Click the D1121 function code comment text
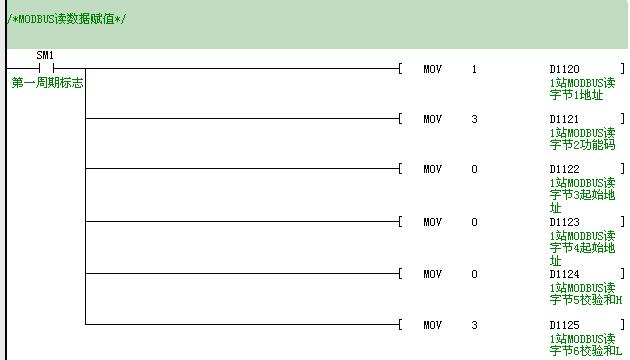Image resolution: width=630 pixels, height=360 pixels. [582, 139]
